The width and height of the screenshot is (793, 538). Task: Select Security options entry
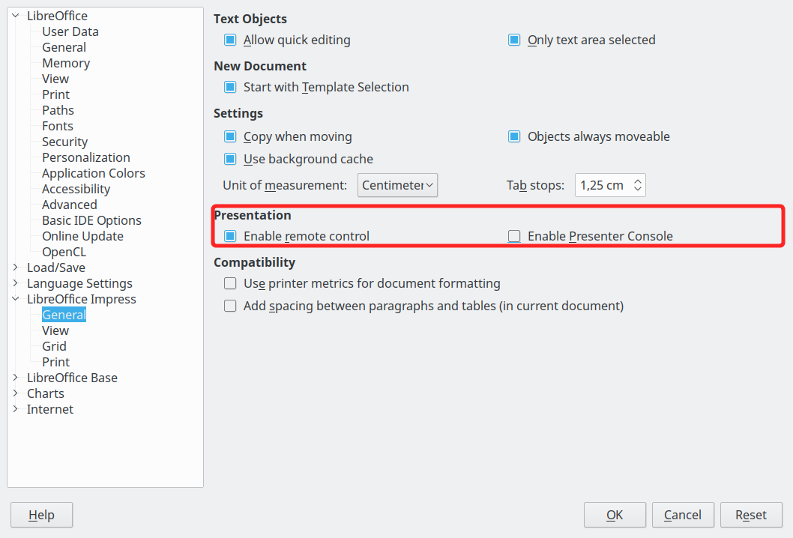(65, 142)
